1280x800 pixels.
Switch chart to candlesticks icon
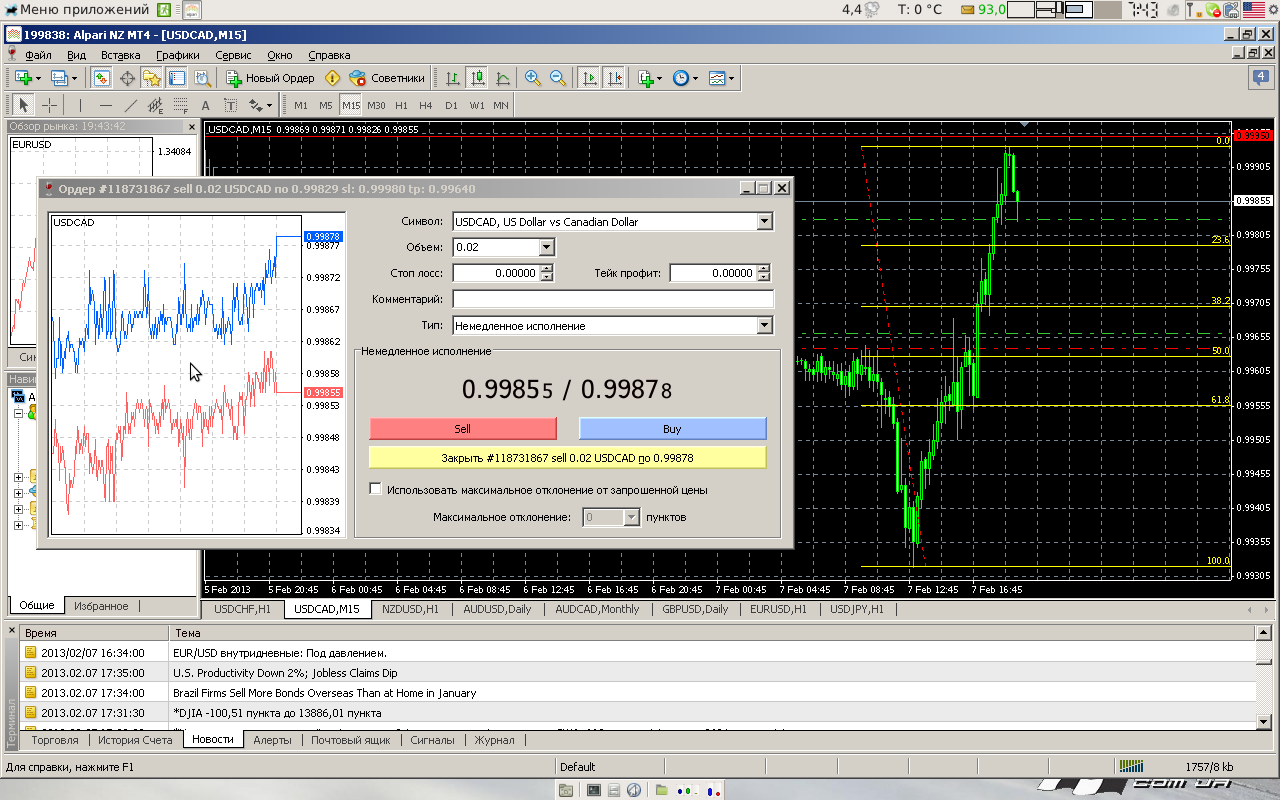pyautogui.click(x=477, y=78)
